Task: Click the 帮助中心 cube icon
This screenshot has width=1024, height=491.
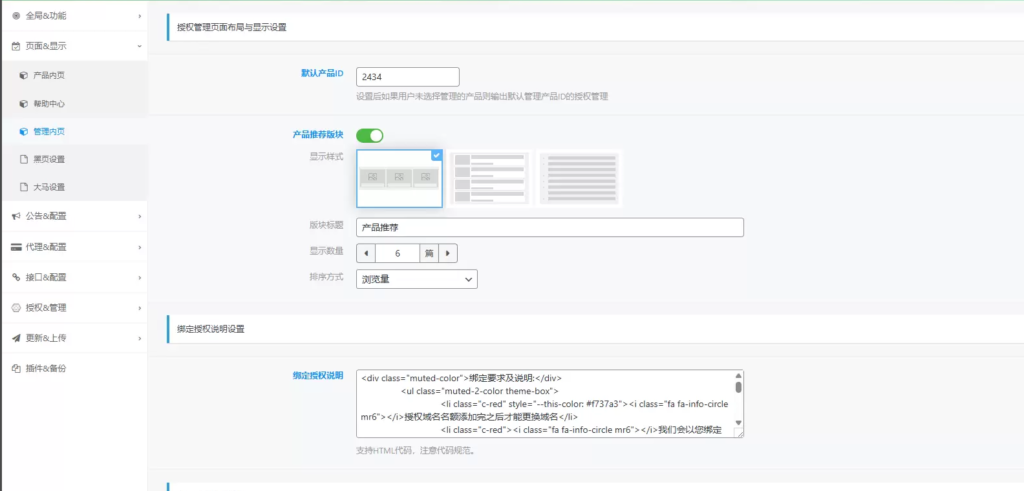Action: [x=24, y=104]
